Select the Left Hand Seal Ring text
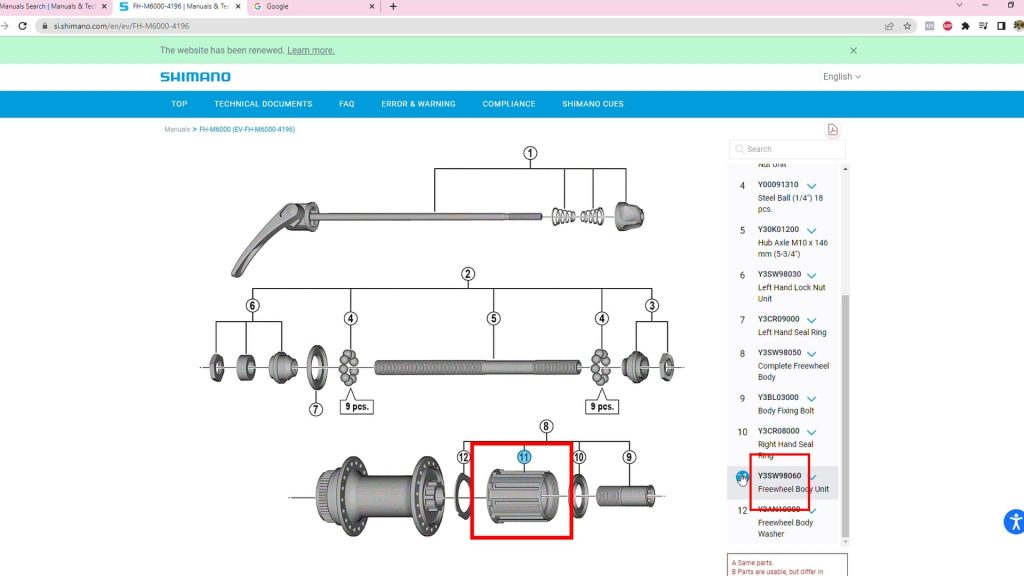The width and height of the screenshot is (1024, 576). click(792, 332)
